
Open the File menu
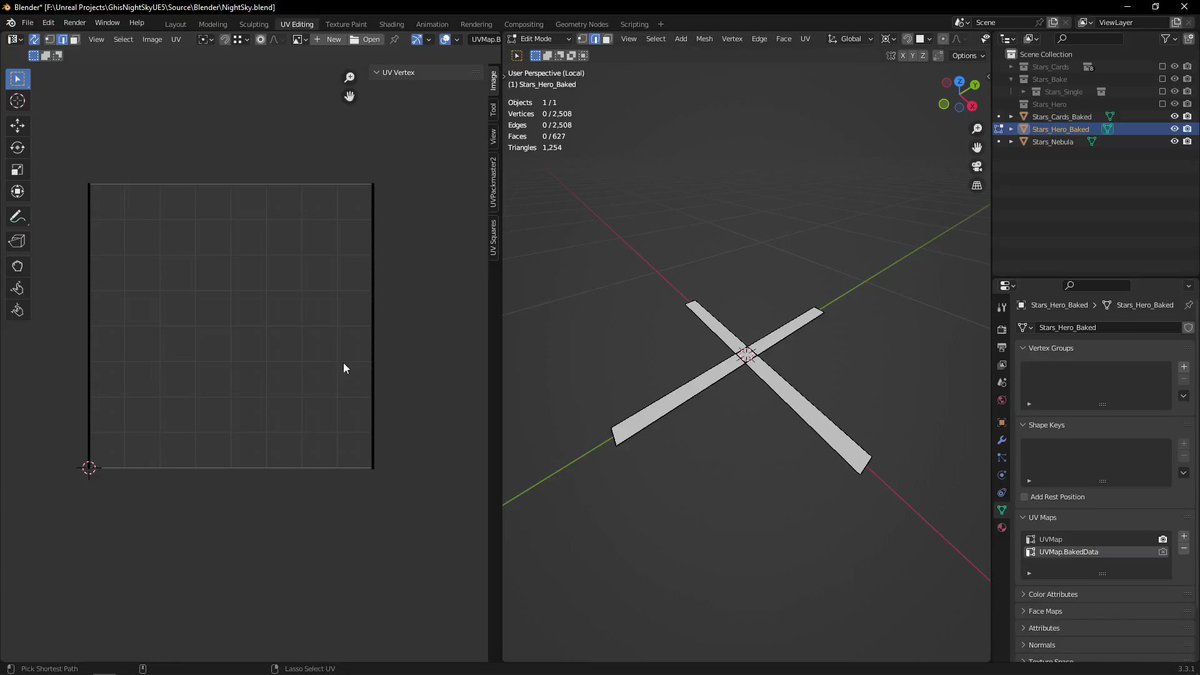27,23
